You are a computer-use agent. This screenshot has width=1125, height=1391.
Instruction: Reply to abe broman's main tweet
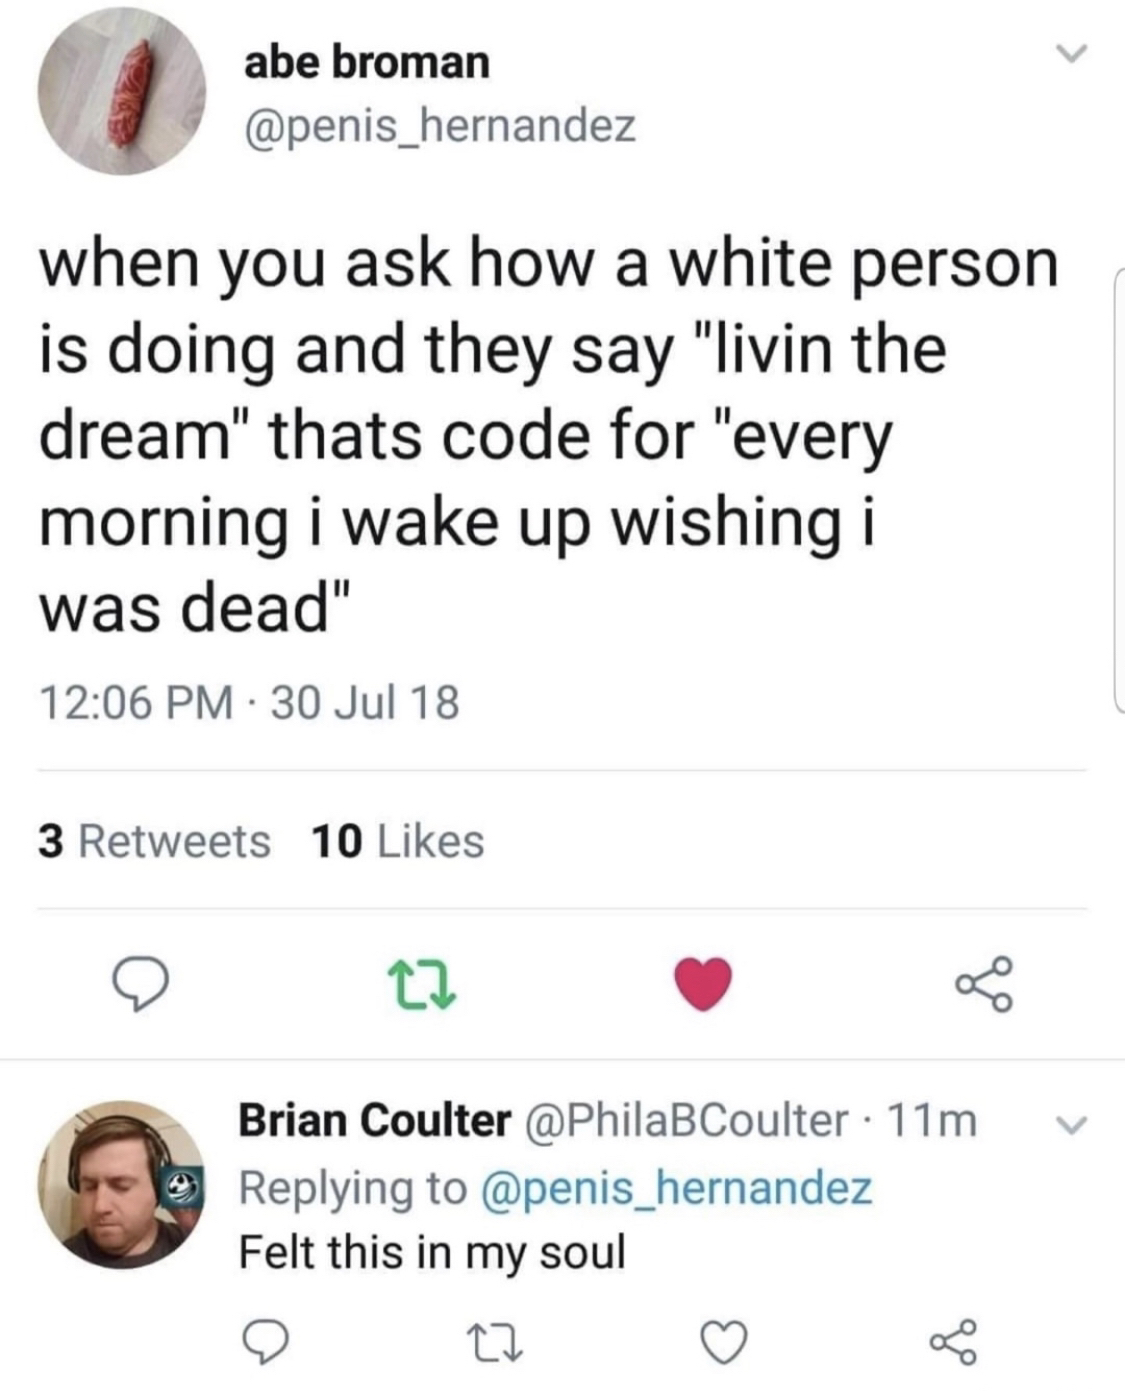(139, 983)
